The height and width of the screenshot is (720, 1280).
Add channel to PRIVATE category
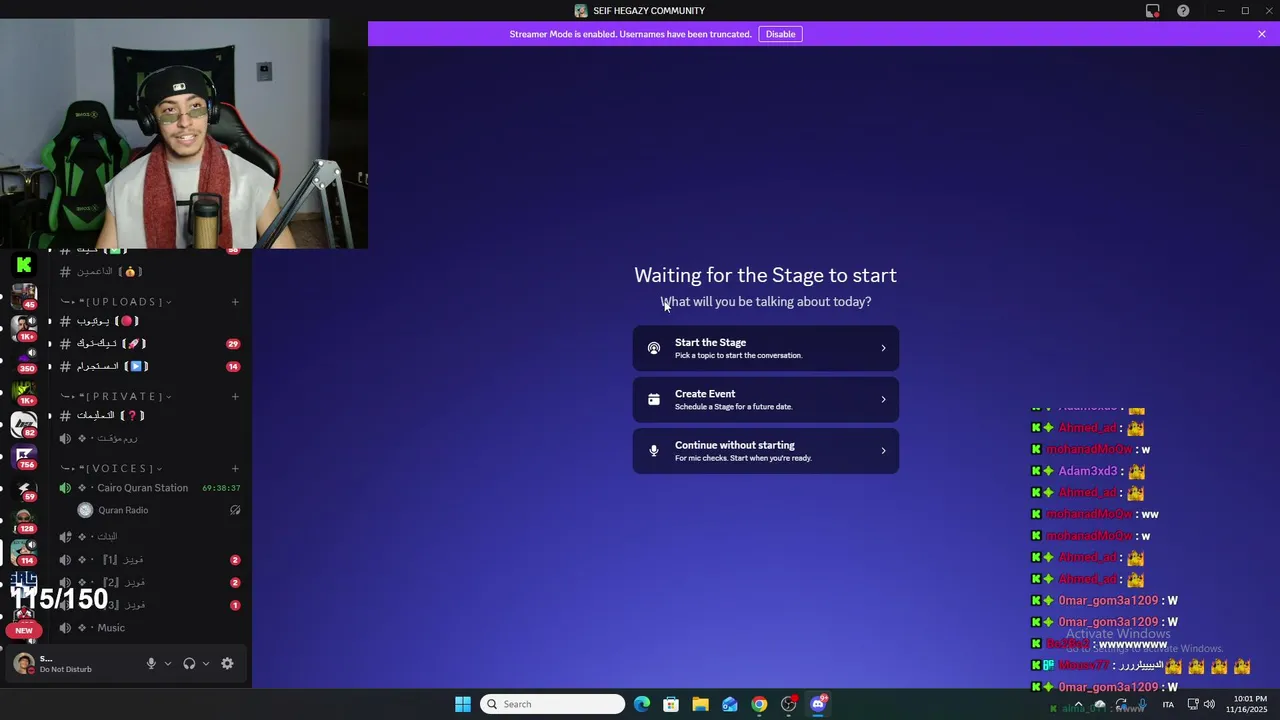[x=235, y=396]
